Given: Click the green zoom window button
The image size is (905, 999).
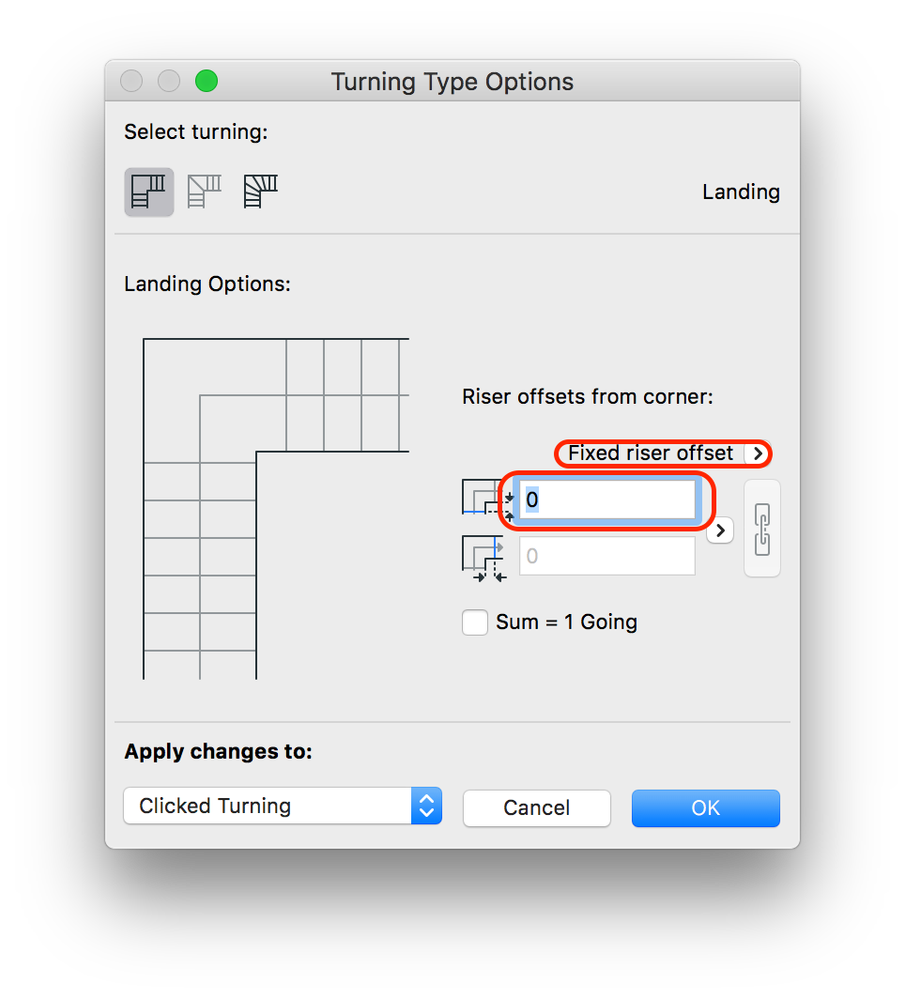Looking at the screenshot, I should pos(206,81).
